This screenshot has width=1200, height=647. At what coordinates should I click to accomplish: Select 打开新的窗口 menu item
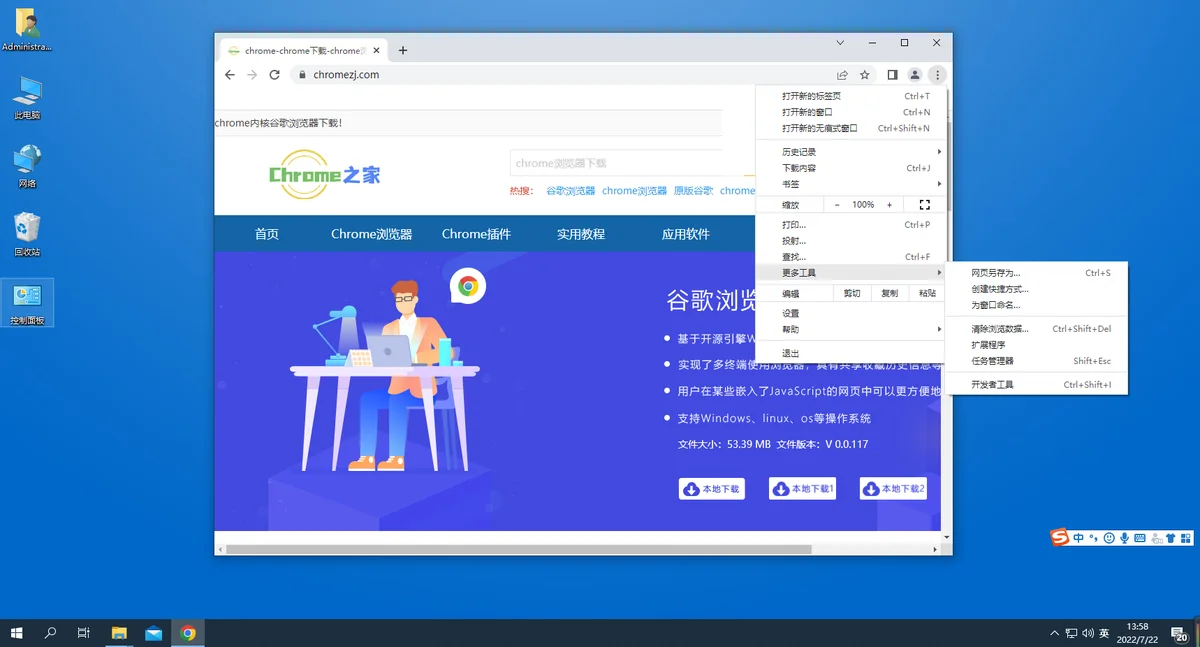[851, 112]
